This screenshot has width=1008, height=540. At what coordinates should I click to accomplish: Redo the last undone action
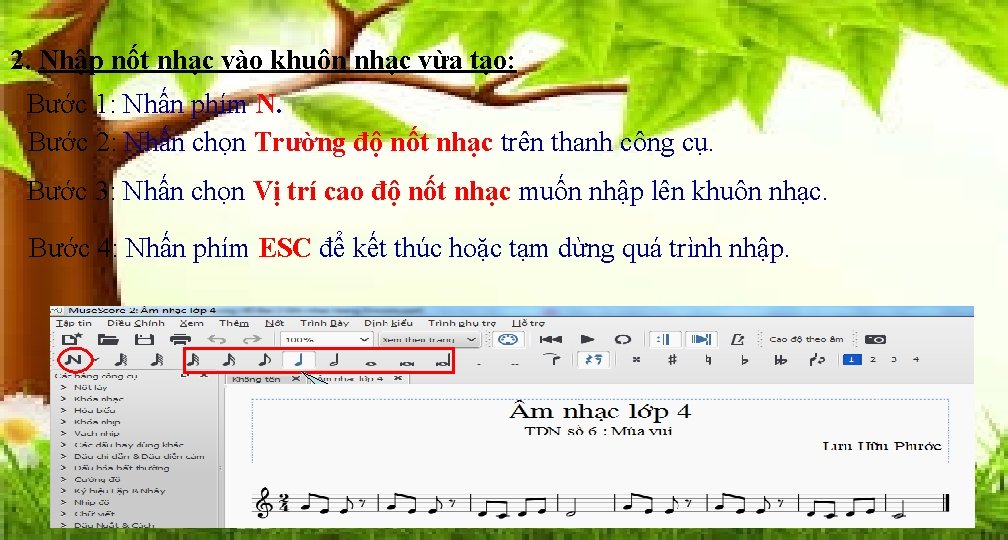(x=252, y=339)
